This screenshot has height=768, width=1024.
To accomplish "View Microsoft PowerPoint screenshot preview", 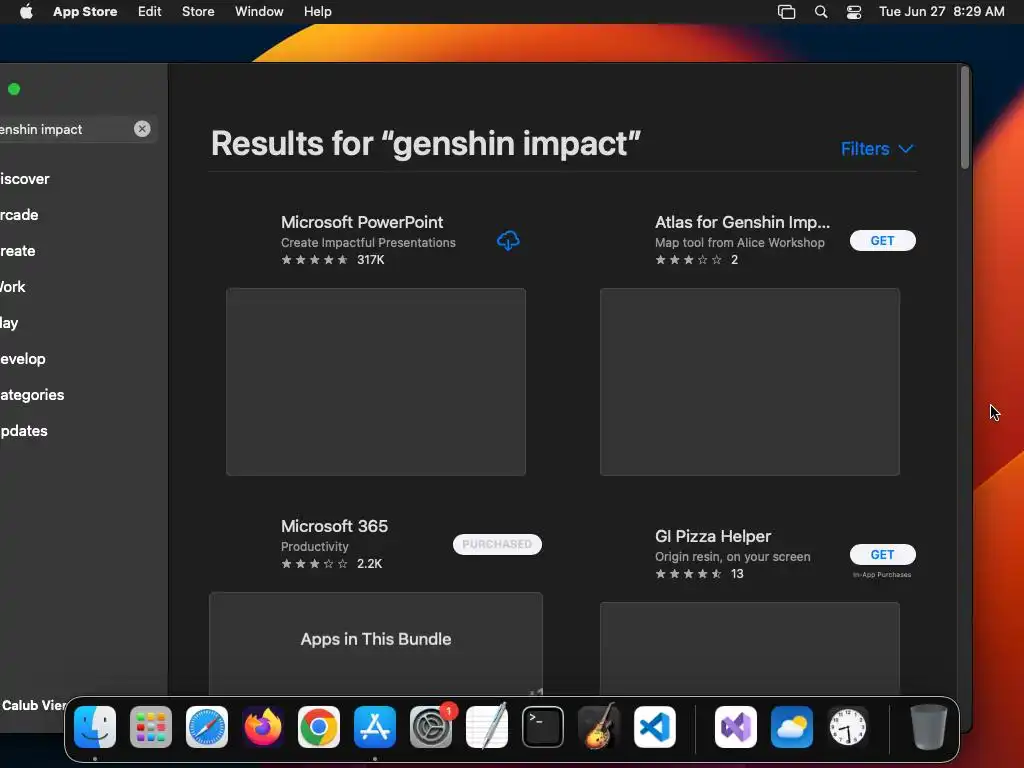I will pos(376,382).
